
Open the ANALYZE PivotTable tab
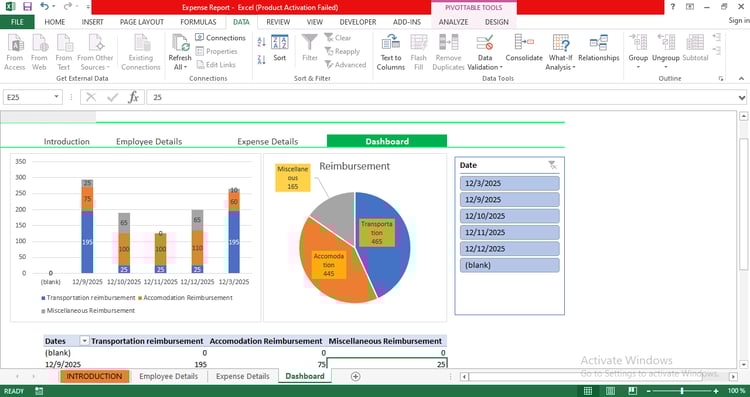453,22
